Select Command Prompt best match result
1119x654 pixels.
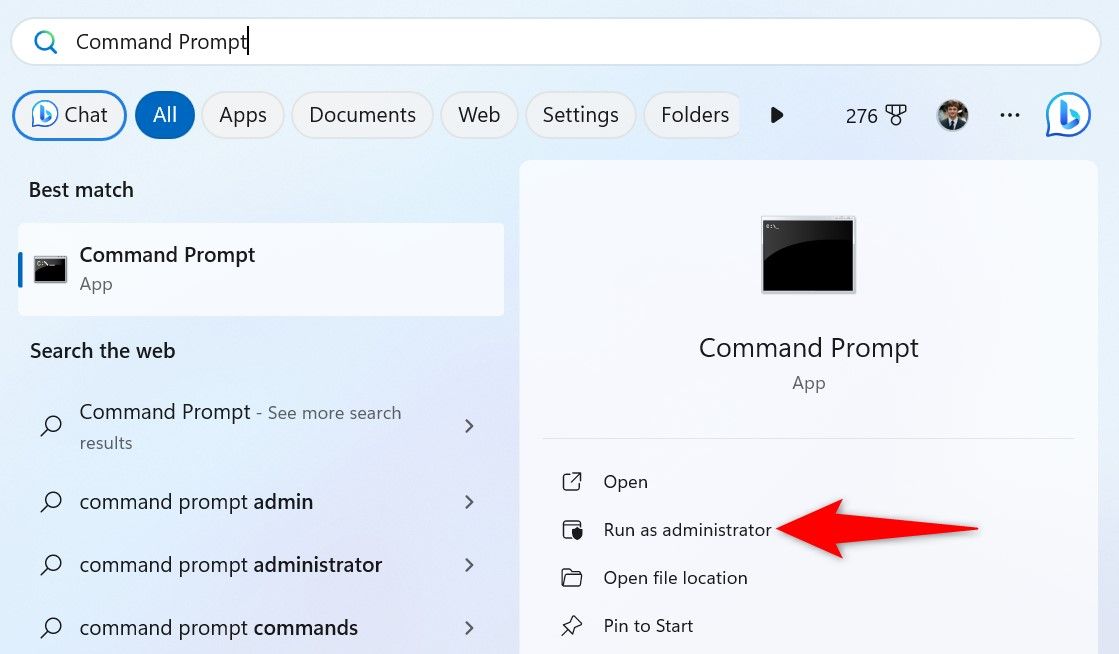point(260,269)
